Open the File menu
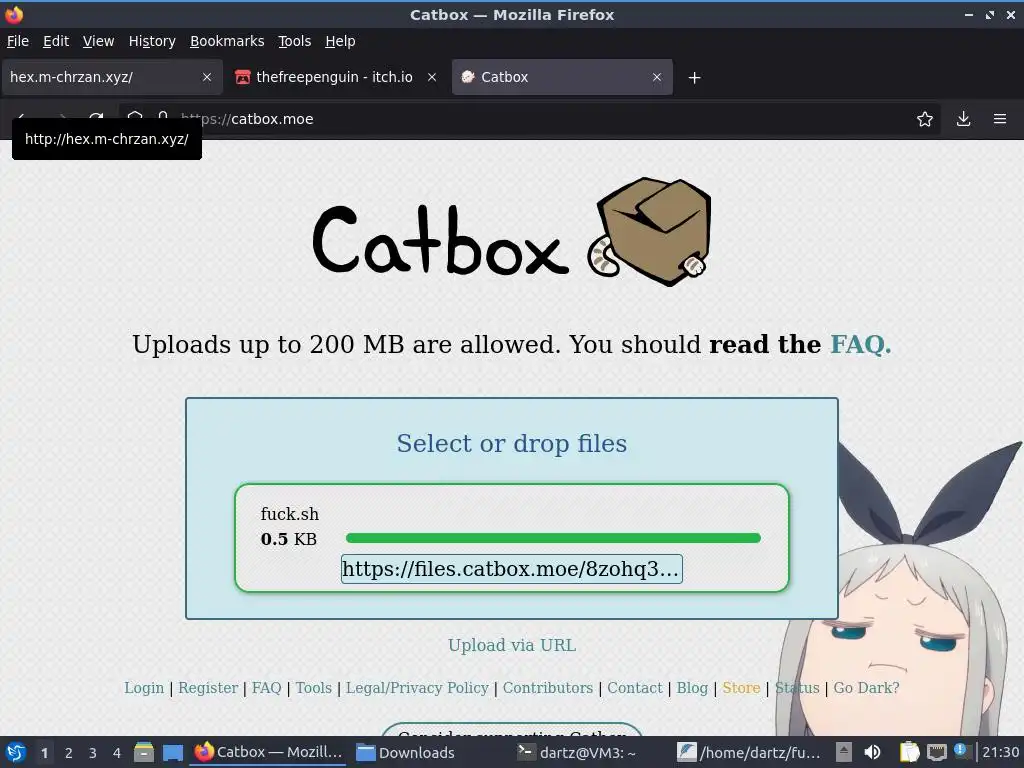 click(x=18, y=41)
